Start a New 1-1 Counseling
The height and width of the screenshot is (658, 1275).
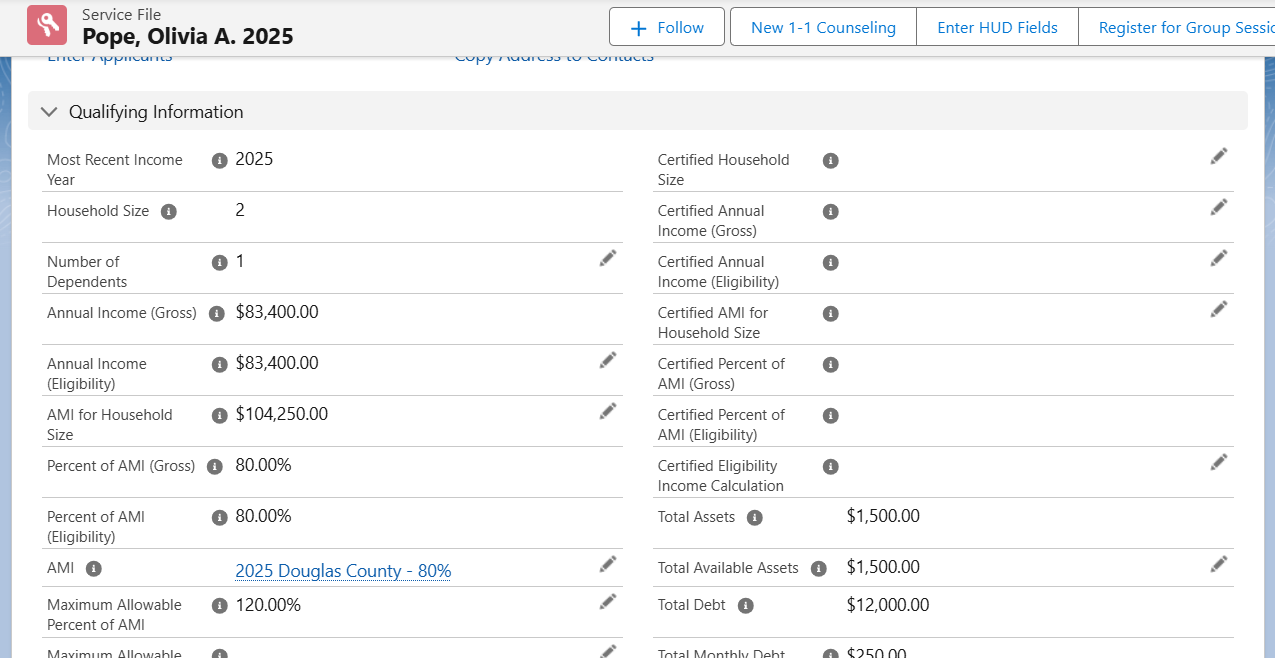pyautogui.click(x=822, y=28)
